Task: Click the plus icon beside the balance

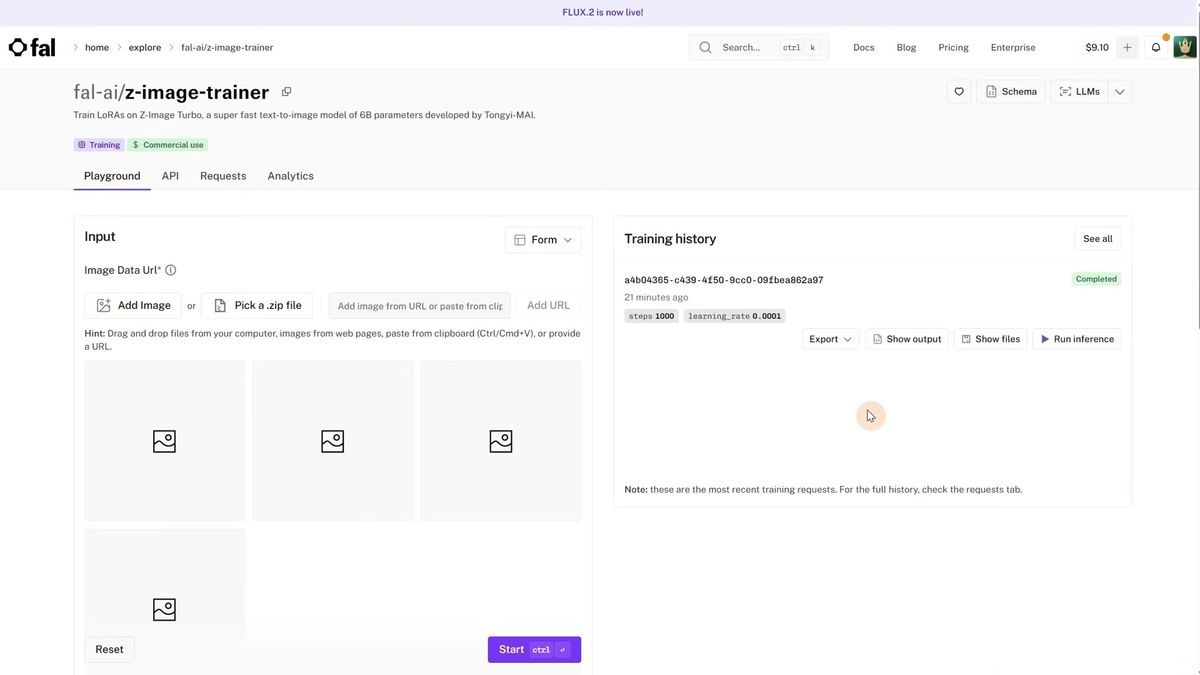Action: click(1127, 47)
